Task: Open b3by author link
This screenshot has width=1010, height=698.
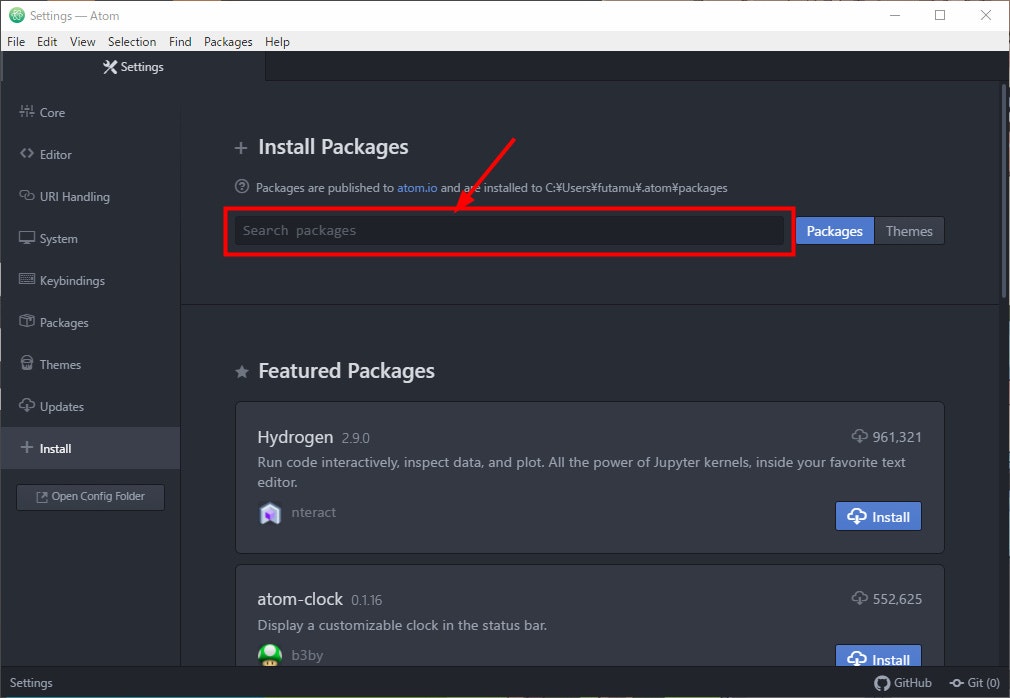Action: coord(307,656)
